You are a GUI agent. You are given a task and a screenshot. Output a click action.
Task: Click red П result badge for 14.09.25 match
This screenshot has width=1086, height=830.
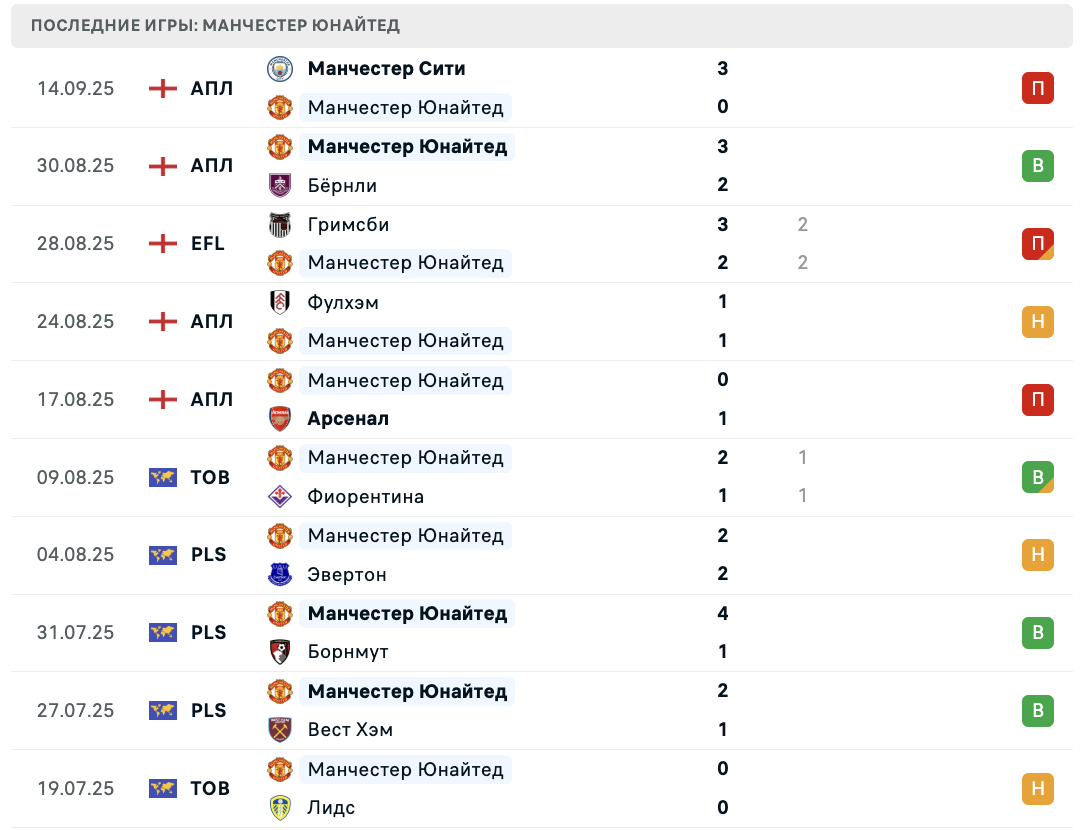pos(1038,88)
